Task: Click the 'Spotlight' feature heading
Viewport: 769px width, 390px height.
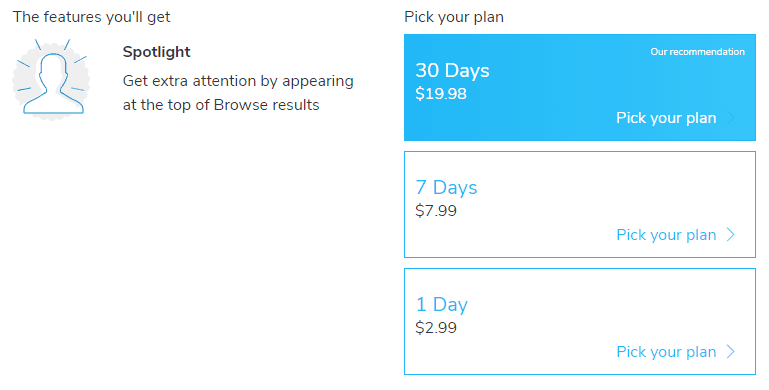Action: 156,52
